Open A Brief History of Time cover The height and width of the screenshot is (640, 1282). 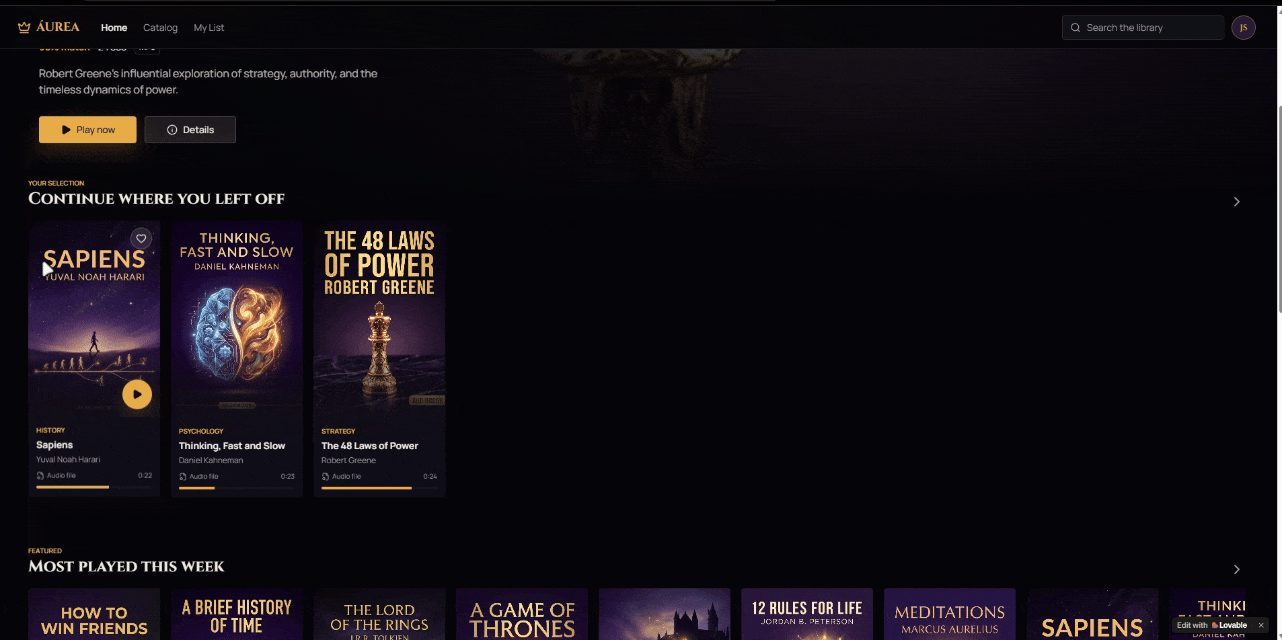pyautogui.click(x=237, y=614)
